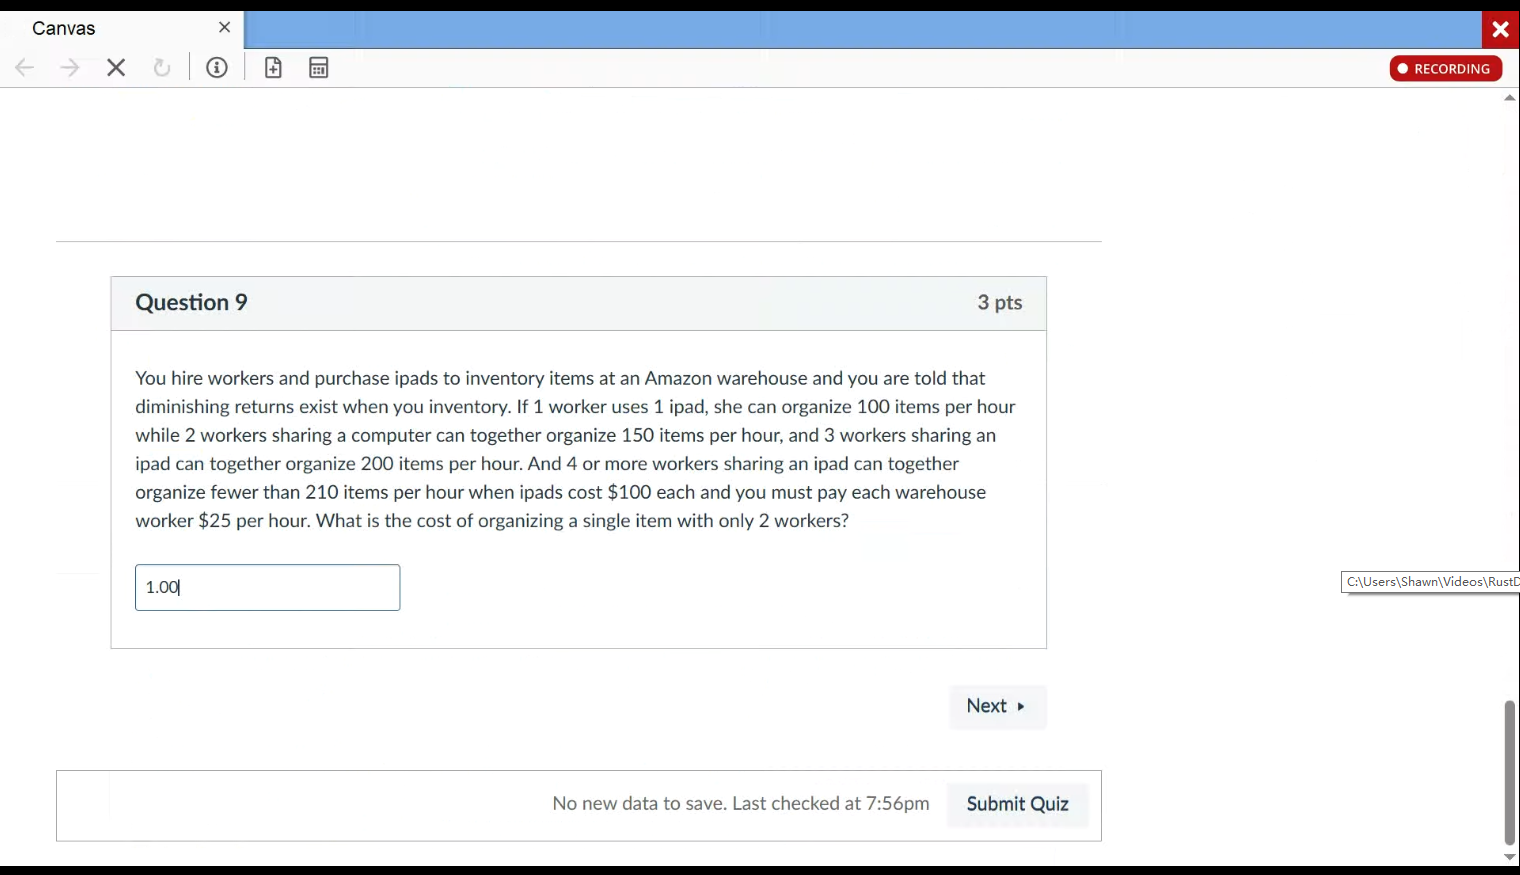Click the vertical scrollbar thumb

1510,772
